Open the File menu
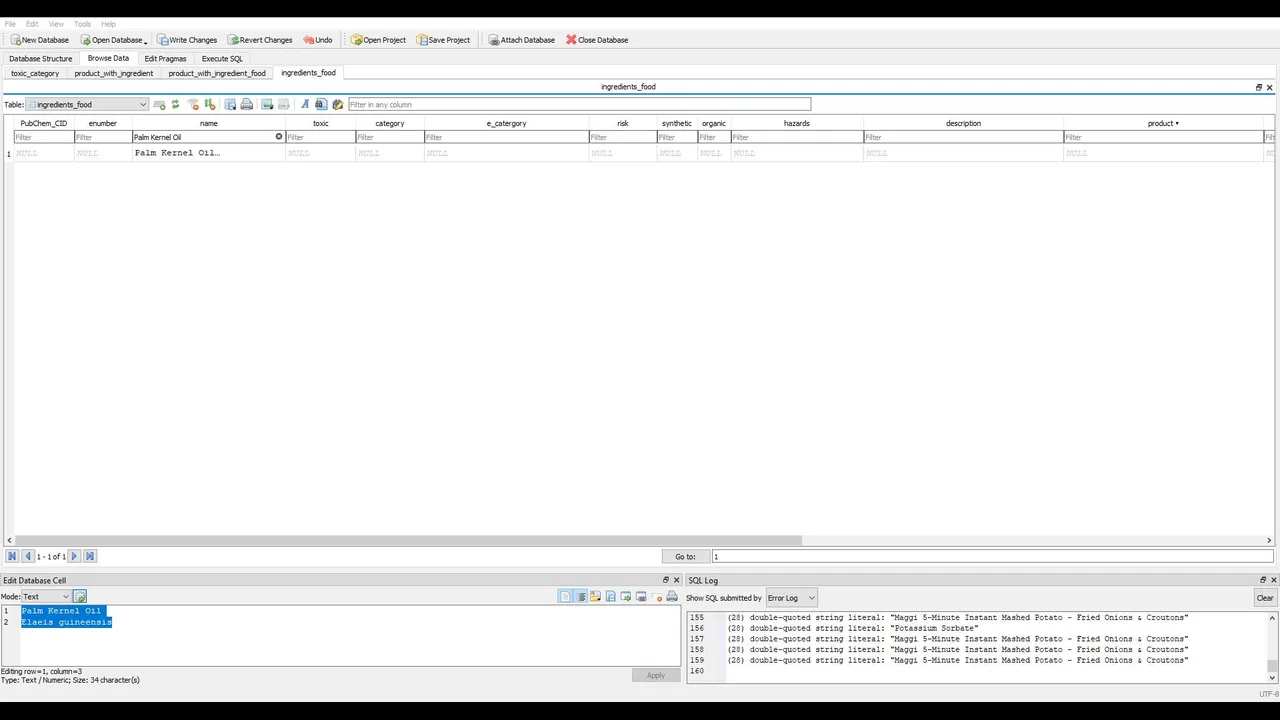 (x=9, y=24)
